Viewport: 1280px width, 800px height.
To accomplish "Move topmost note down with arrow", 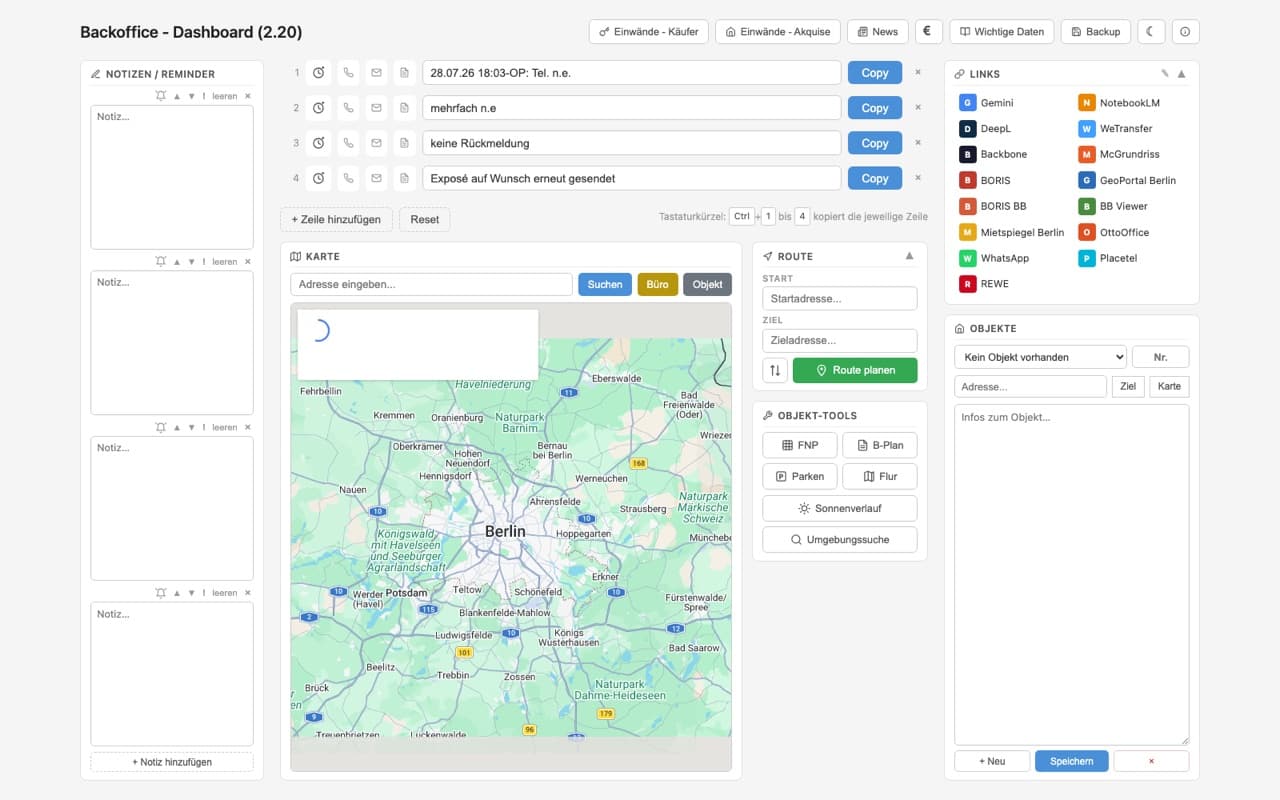I will point(191,96).
